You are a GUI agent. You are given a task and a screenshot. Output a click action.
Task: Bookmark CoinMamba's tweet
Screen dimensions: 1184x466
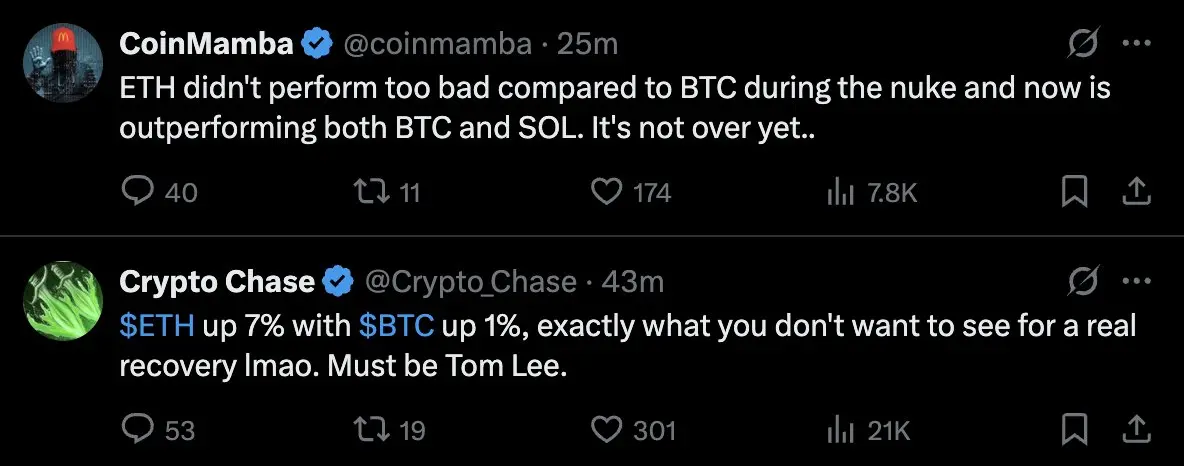coord(1073,191)
